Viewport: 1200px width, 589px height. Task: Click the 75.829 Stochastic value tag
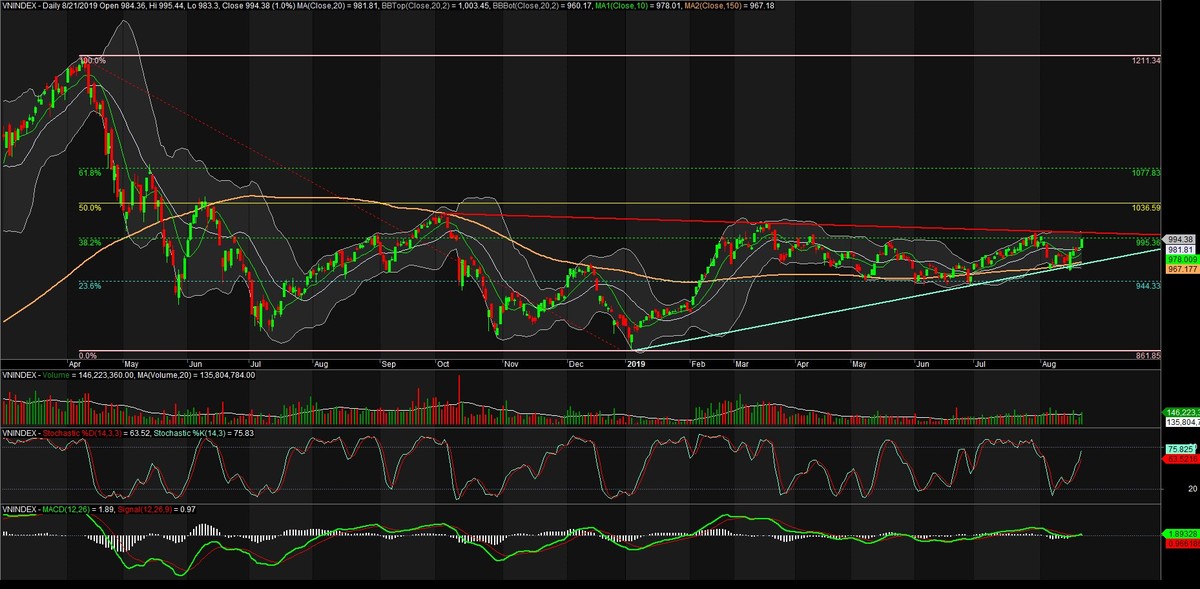tap(1181, 449)
